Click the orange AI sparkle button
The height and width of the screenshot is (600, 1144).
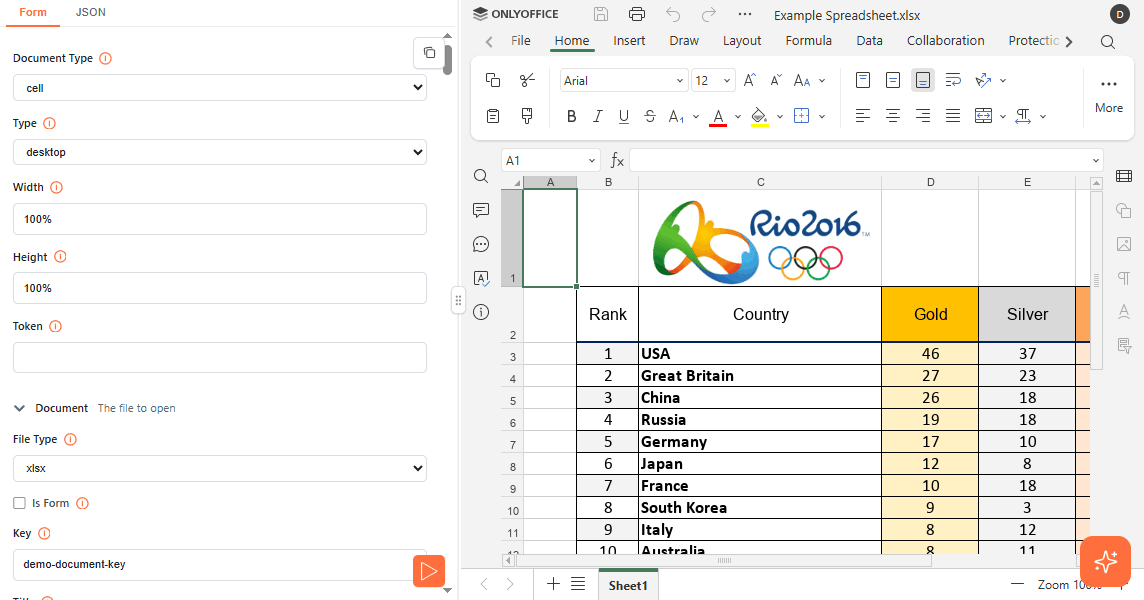tap(1105, 562)
